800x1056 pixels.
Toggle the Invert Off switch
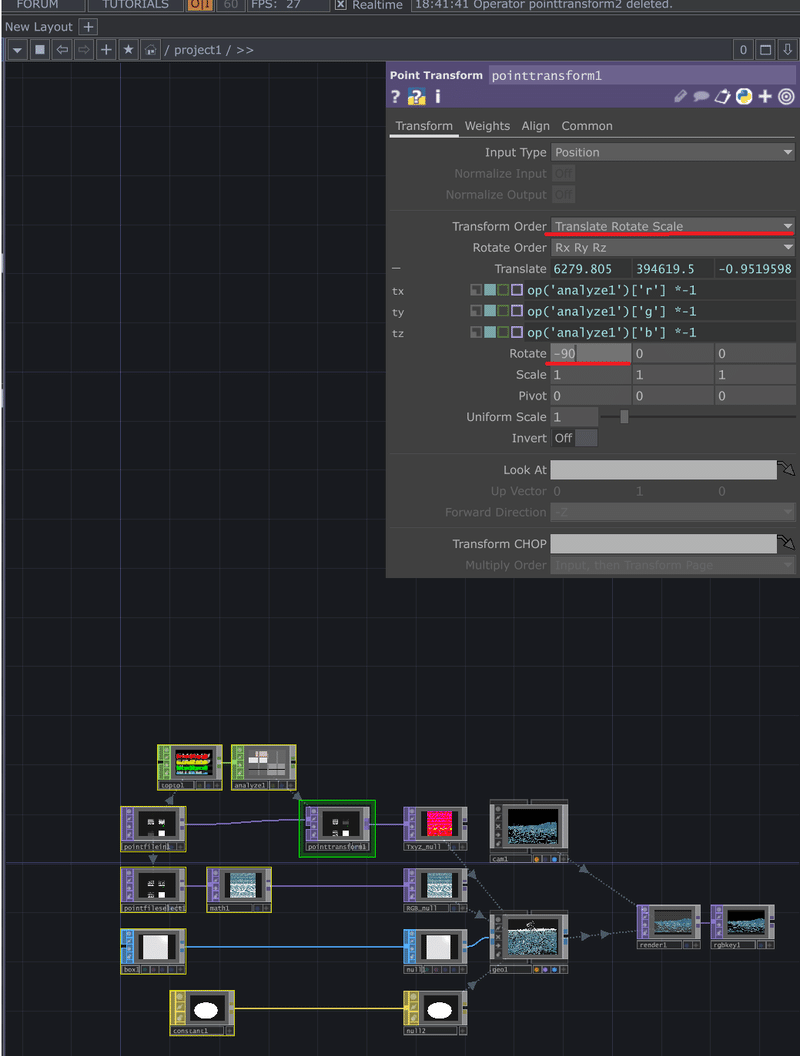pyautogui.click(x=574, y=438)
